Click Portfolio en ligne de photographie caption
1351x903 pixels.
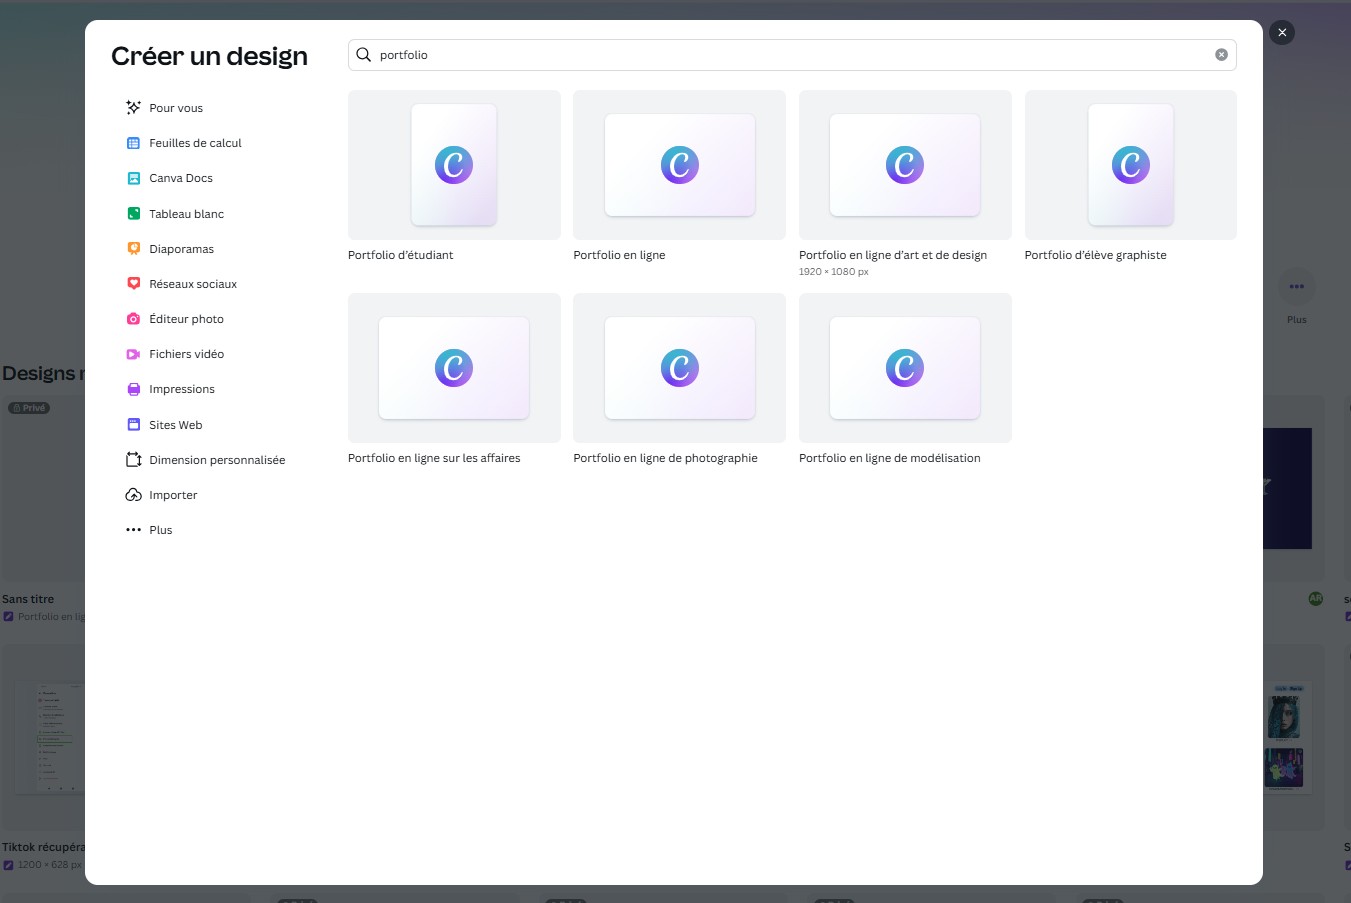click(665, 458)
